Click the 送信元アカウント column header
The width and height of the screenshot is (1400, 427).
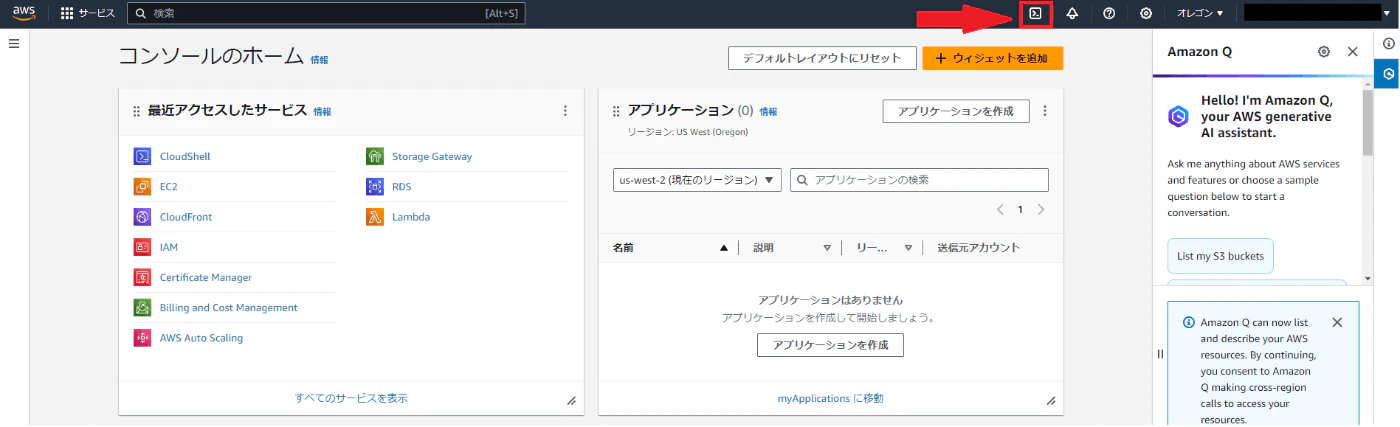coord(978,248)
